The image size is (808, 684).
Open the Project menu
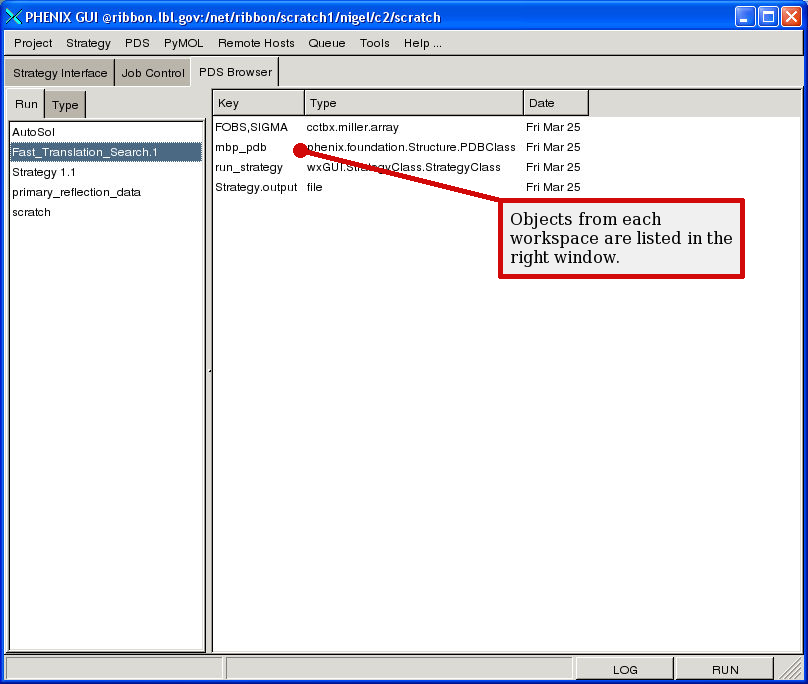click(x=33, y=43)
